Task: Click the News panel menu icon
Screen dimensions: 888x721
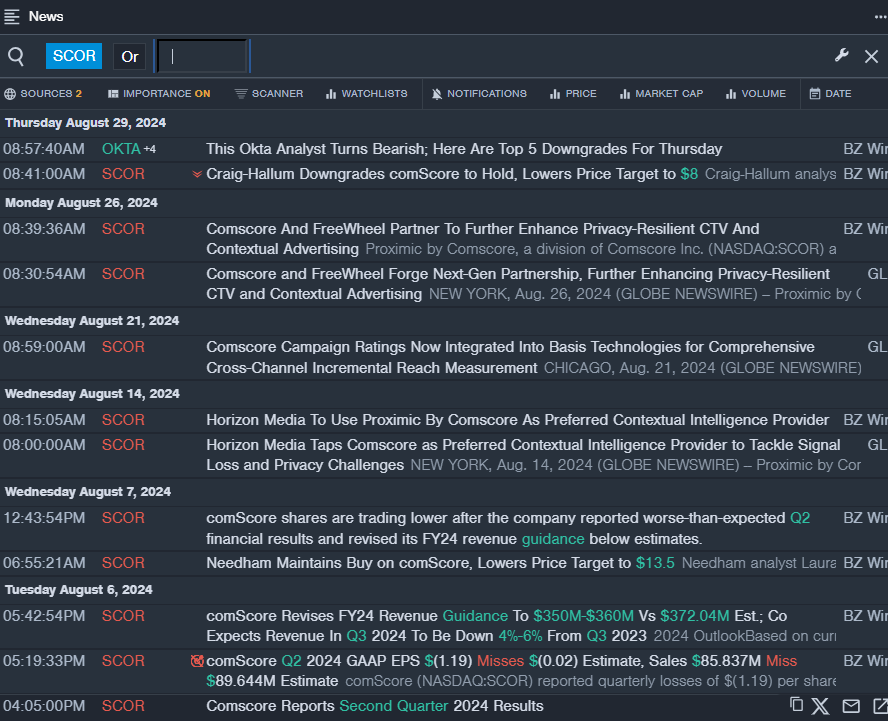Action: pyautogui.click(x=12, y=16)
